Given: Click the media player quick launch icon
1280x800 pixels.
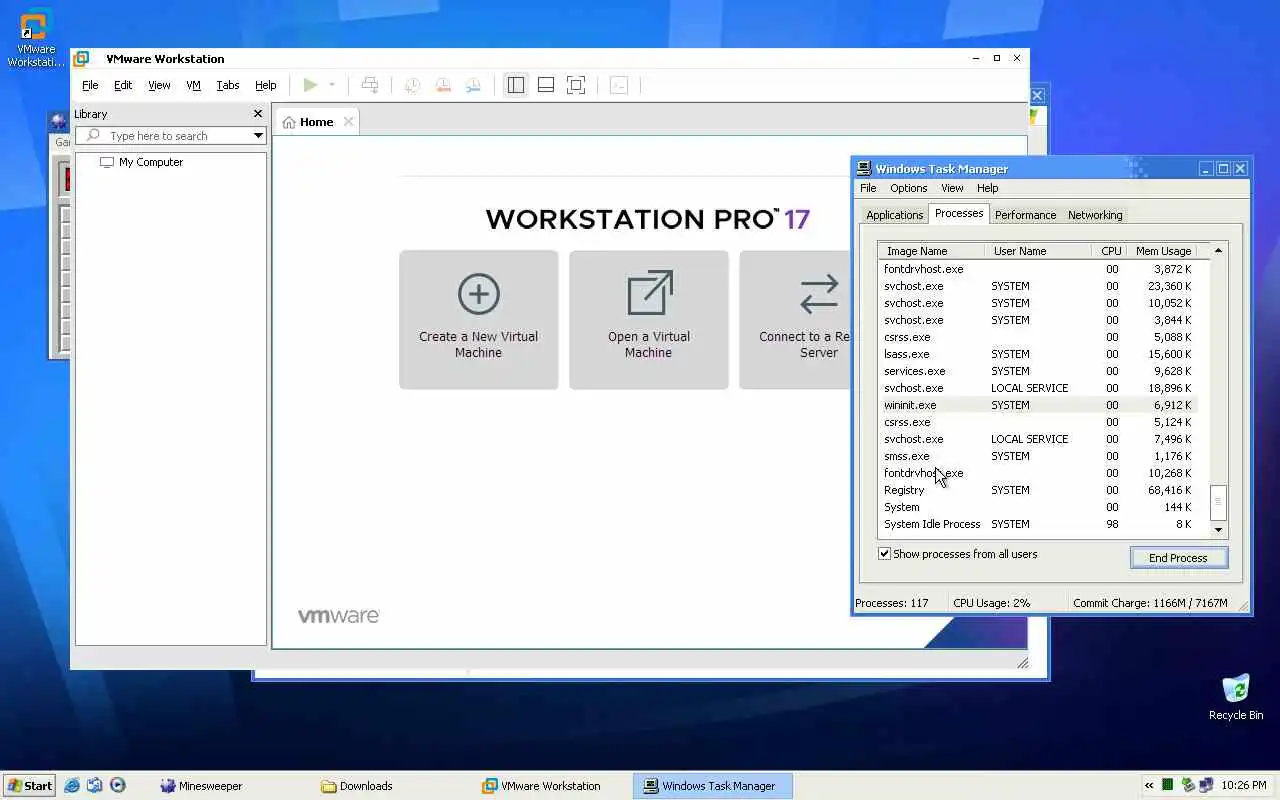Looking at the screenshot, I should pyautogui.click(x=118, y=786).
